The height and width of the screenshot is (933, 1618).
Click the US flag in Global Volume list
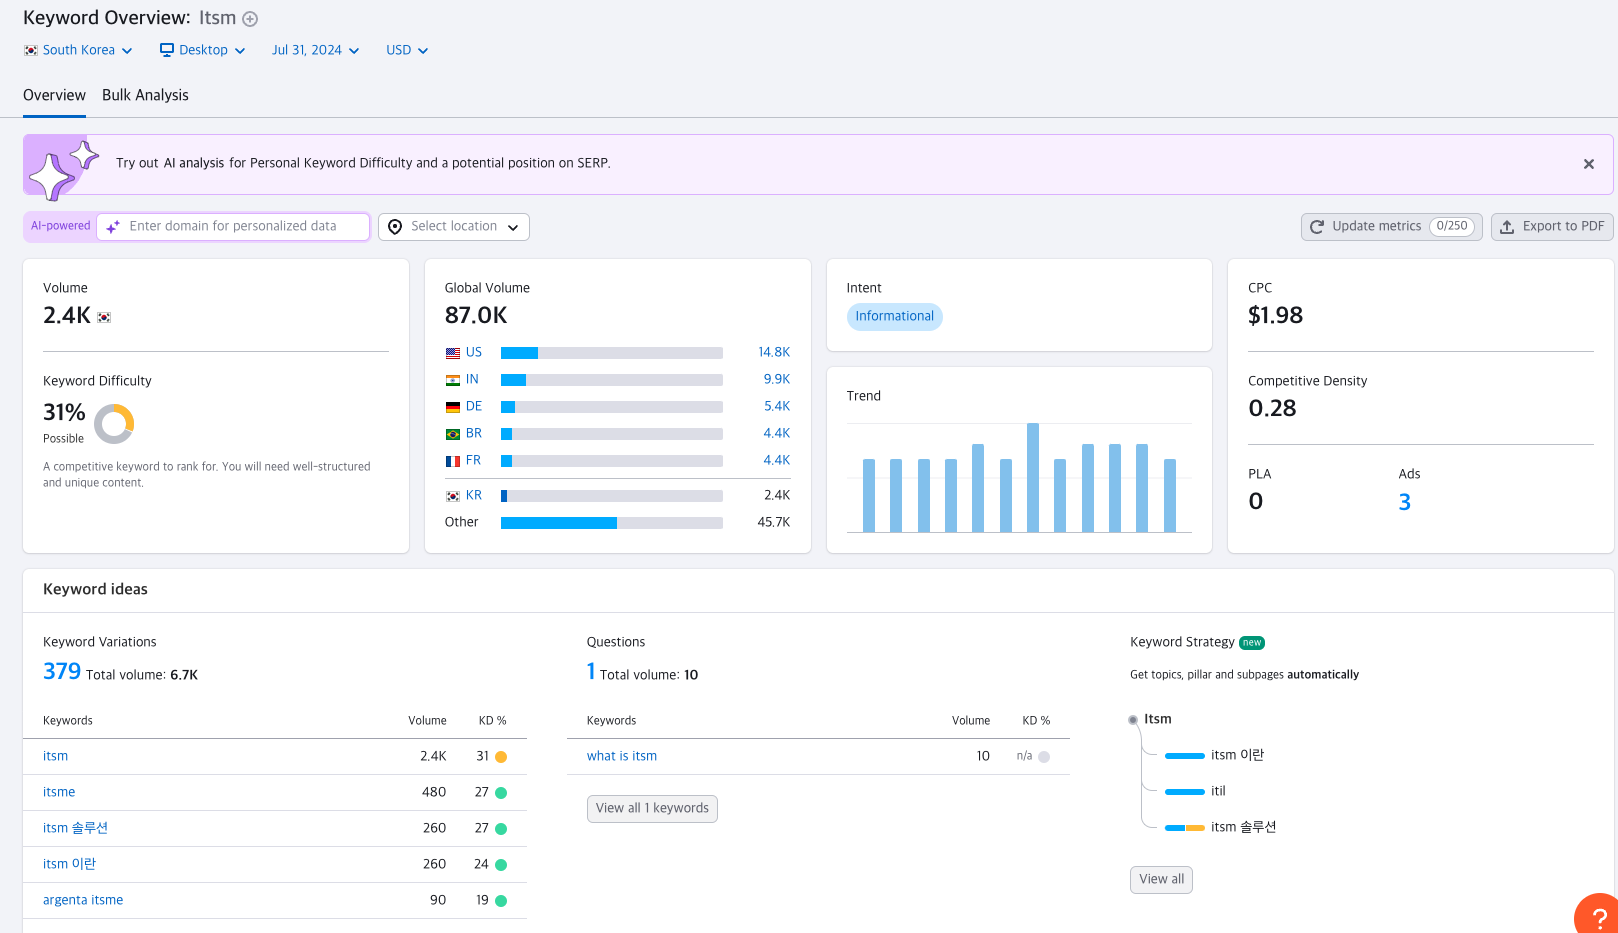coord(452,352)
